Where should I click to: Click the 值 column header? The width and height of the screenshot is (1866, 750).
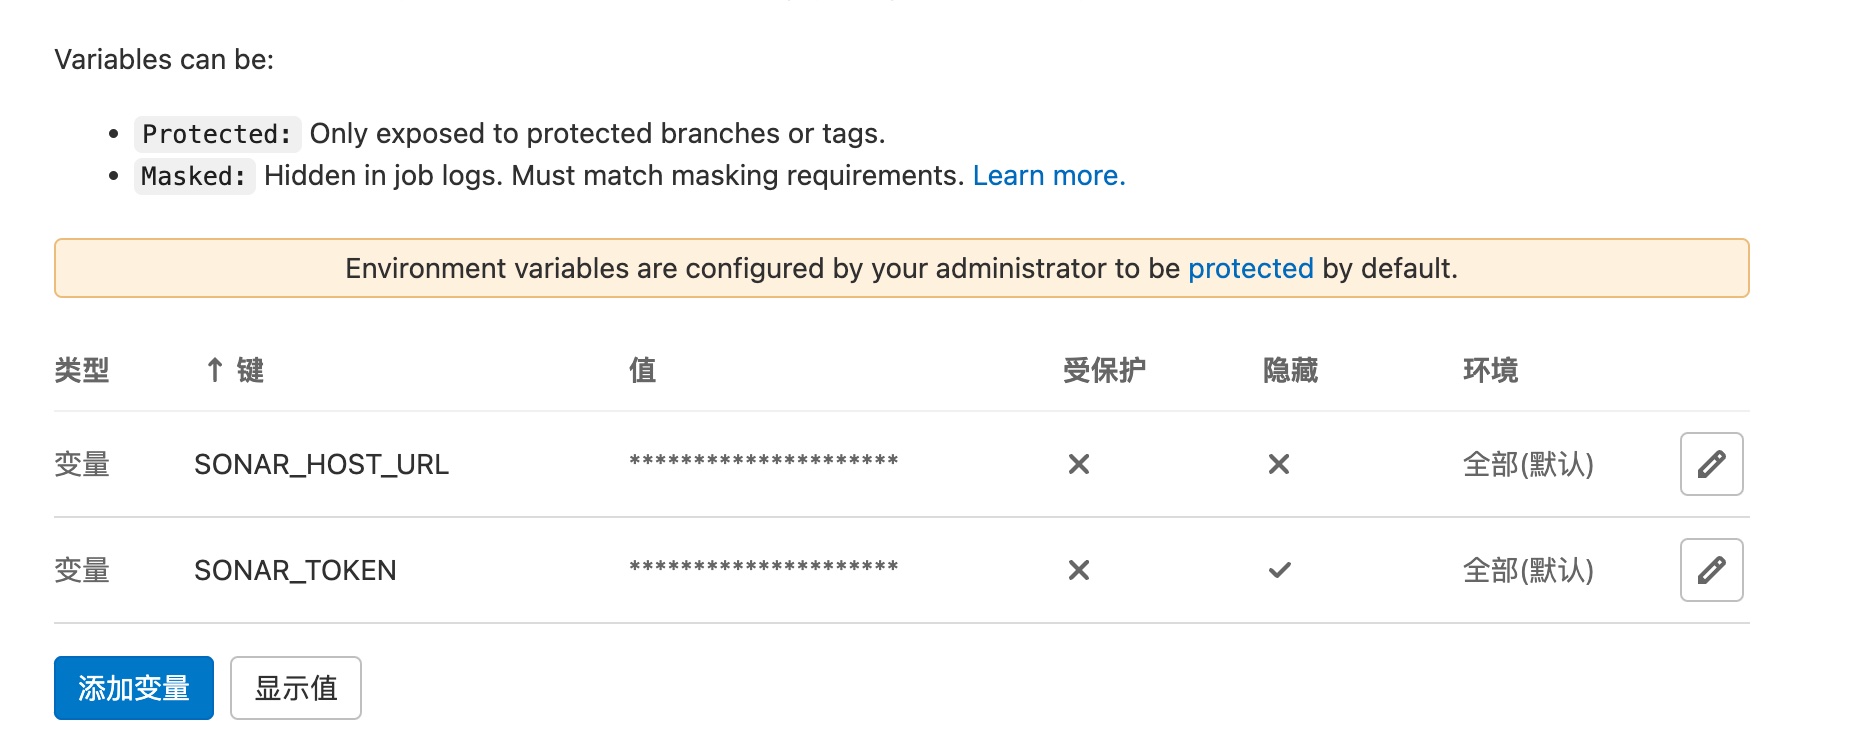point(642,370)
